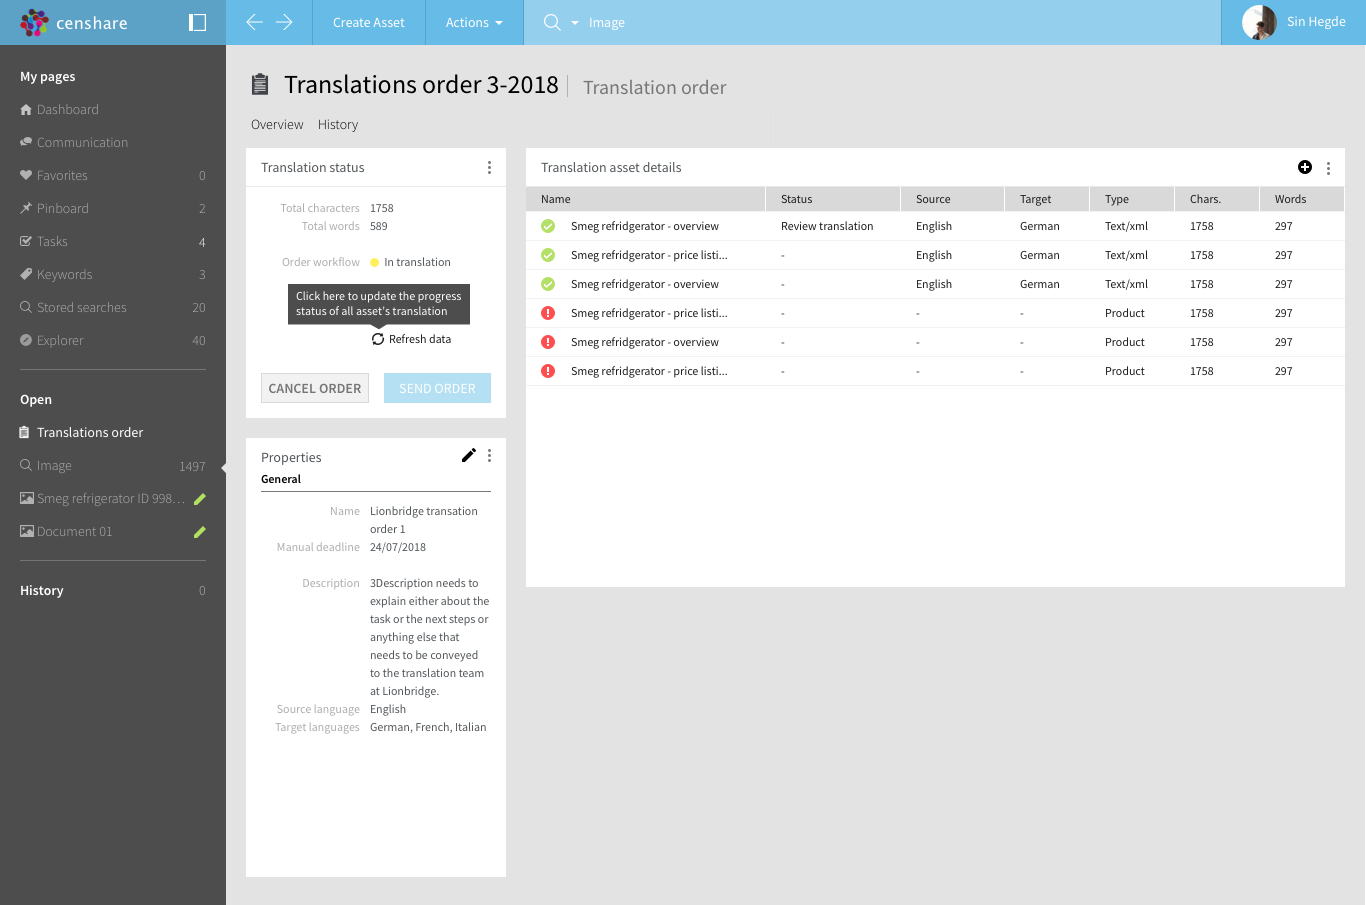Open Translation asset details options menu
This screenshot has height=905, width=1366.
click(1328, 168)
